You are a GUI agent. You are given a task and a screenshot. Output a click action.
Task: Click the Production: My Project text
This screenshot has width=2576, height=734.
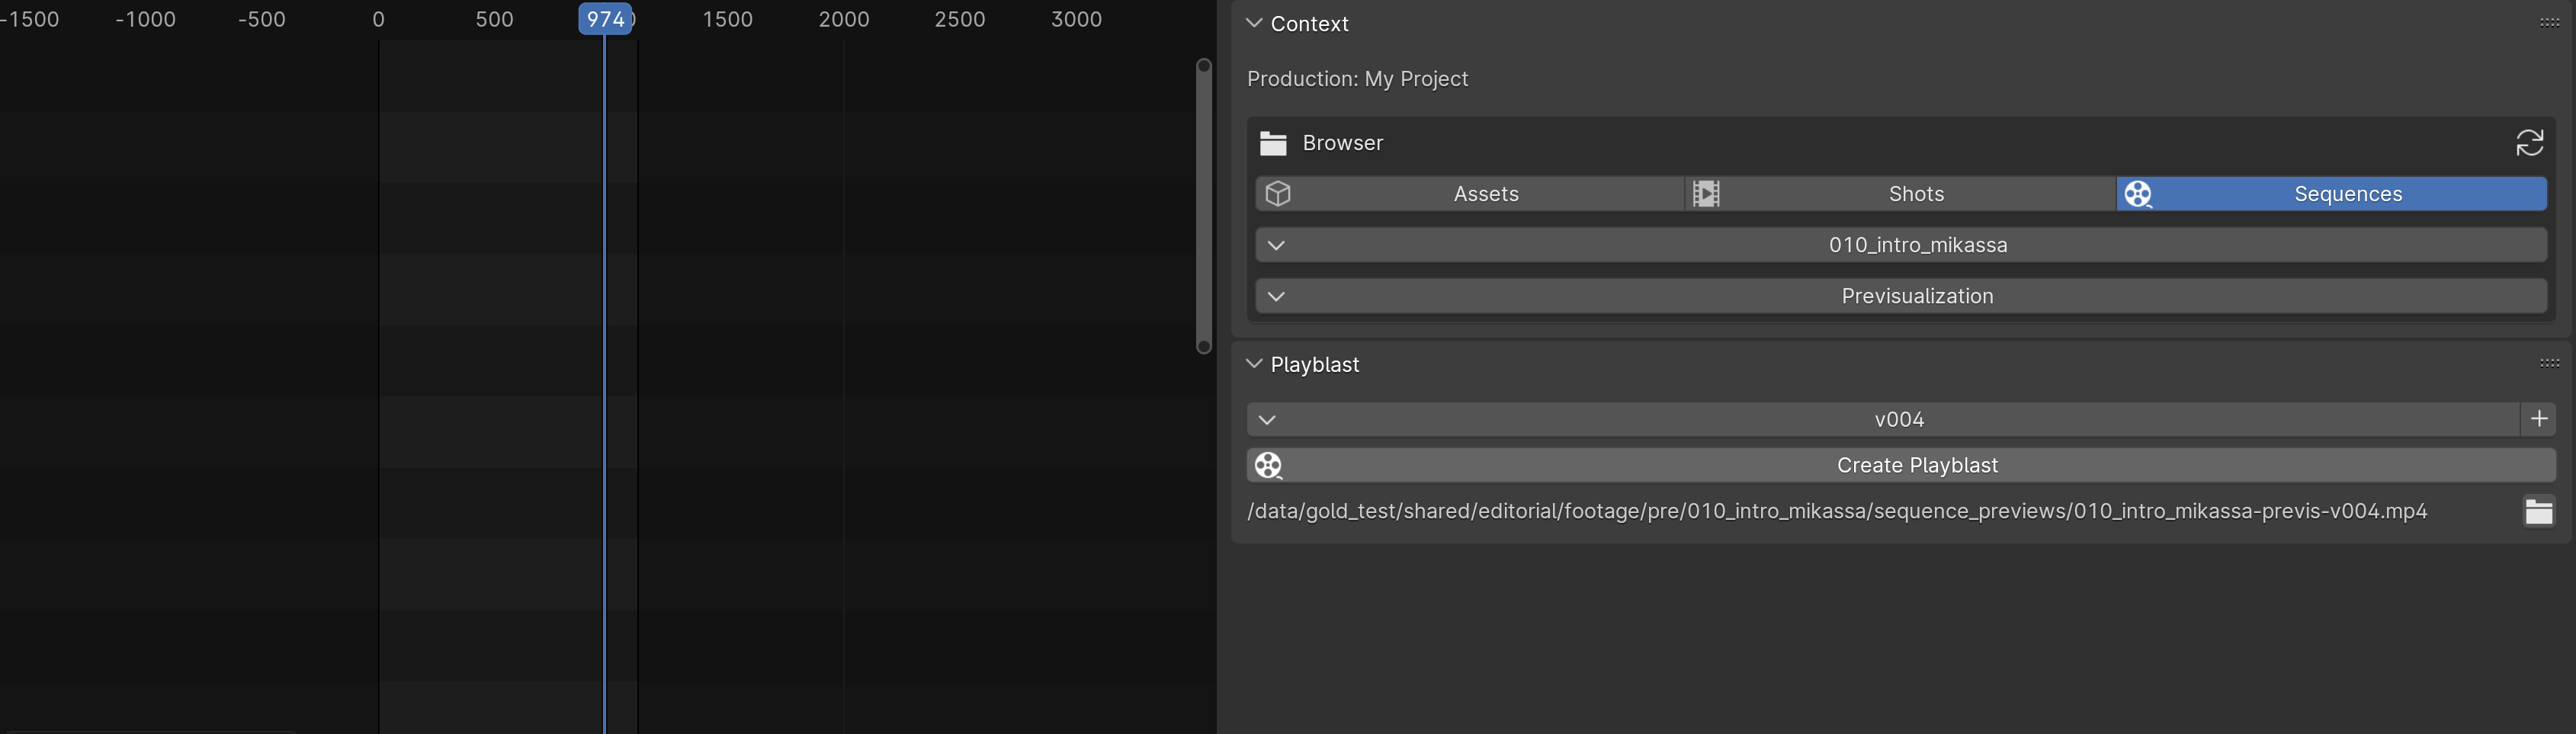(1357, 79)
